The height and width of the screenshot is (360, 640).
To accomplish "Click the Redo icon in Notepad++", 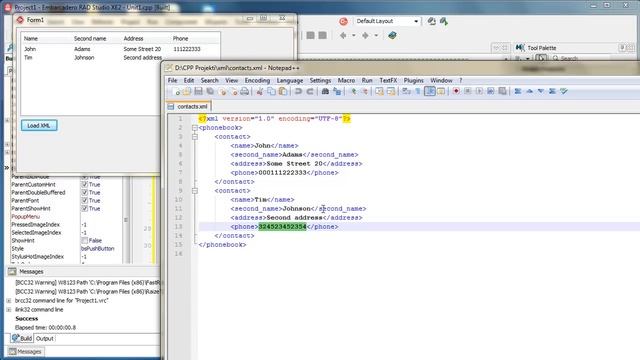I will 310,92.
